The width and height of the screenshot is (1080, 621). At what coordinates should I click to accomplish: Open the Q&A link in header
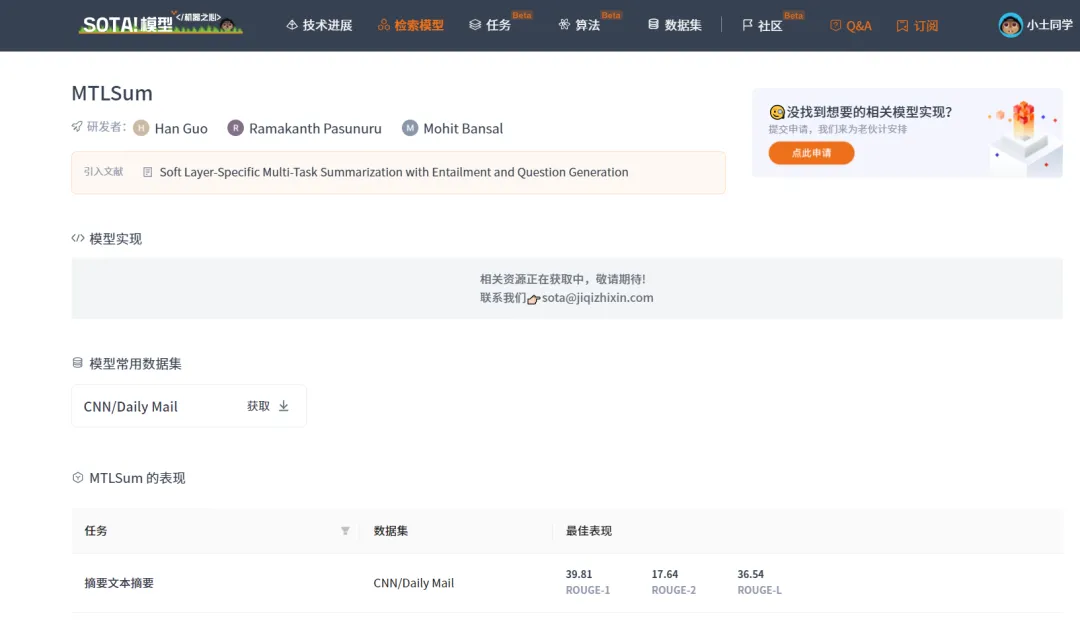point(851,25)
